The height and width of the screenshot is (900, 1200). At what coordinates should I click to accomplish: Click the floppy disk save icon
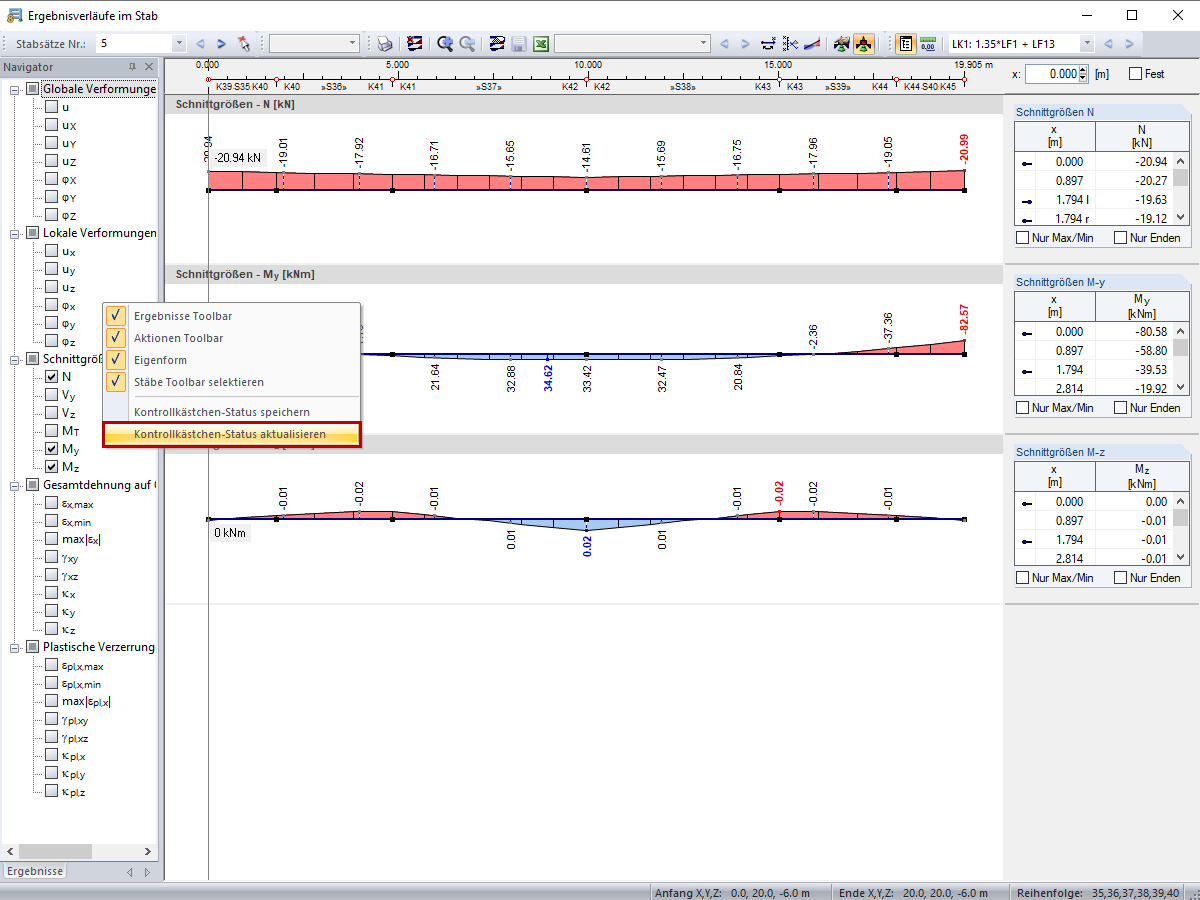[x=519, y=44]
